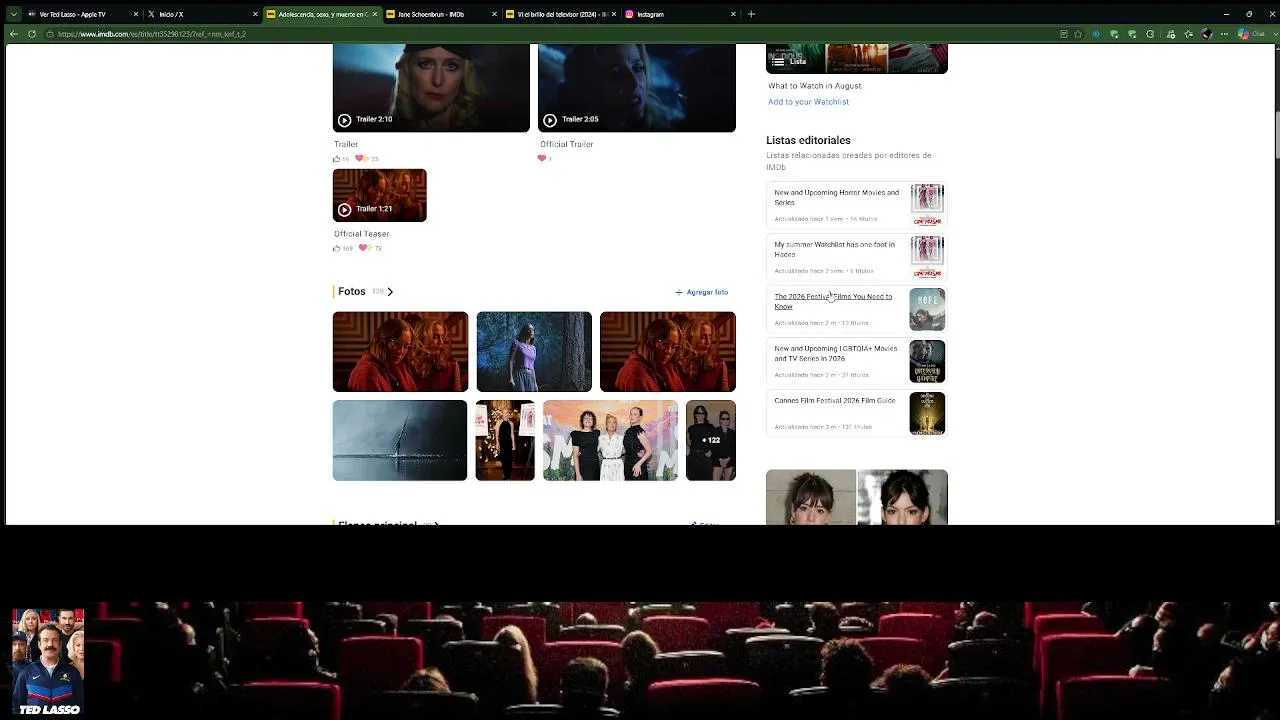Open 'What to Watch in August' text
1280x720 pixels.
click(x=815, y=86)
